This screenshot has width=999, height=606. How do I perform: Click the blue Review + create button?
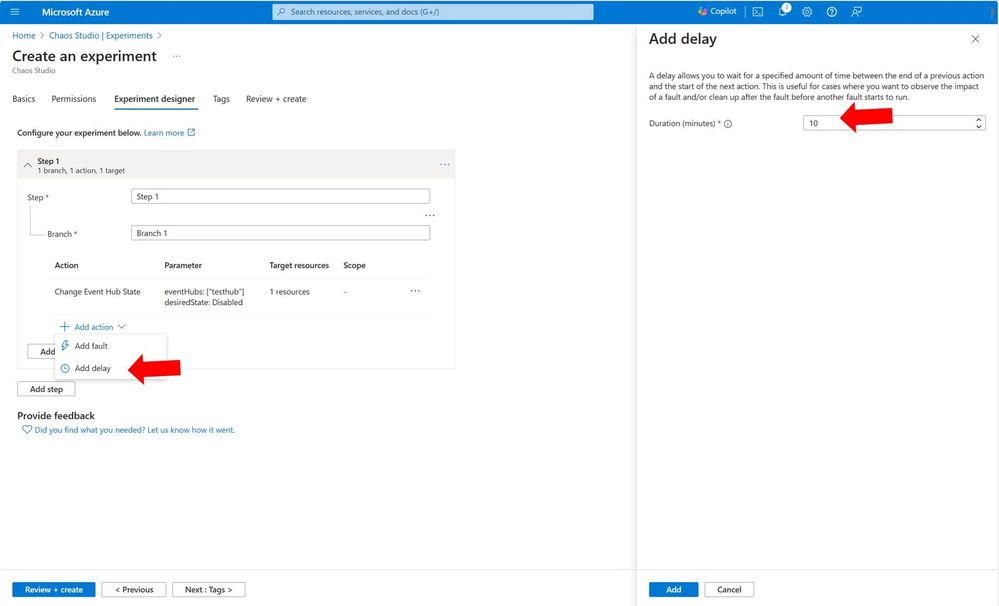[54, 589]
